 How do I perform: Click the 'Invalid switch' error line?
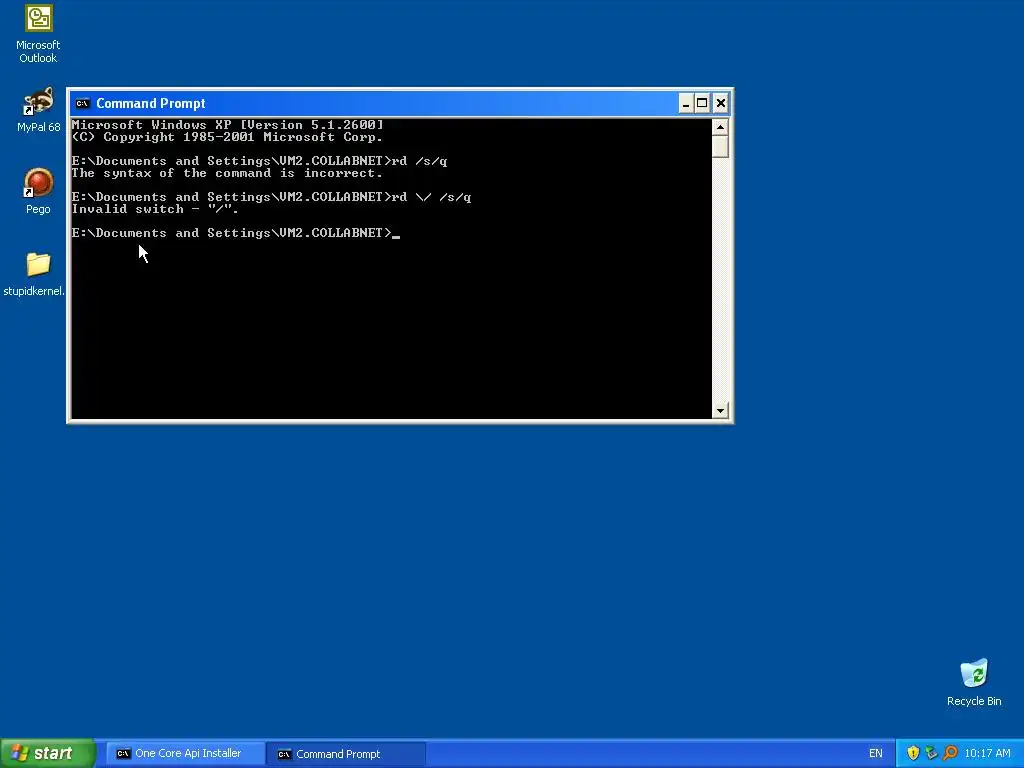click(155, 209)
